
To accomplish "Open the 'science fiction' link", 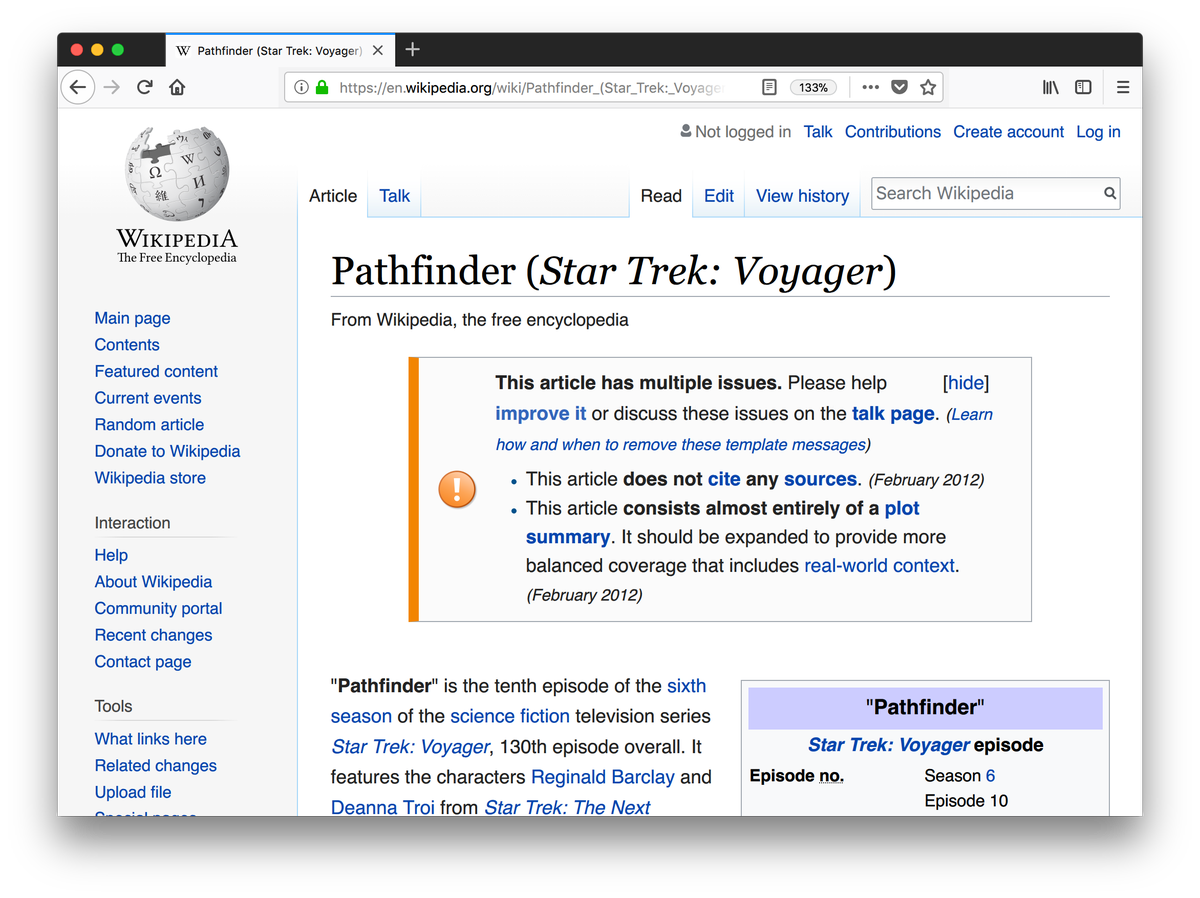I will 510,716.
